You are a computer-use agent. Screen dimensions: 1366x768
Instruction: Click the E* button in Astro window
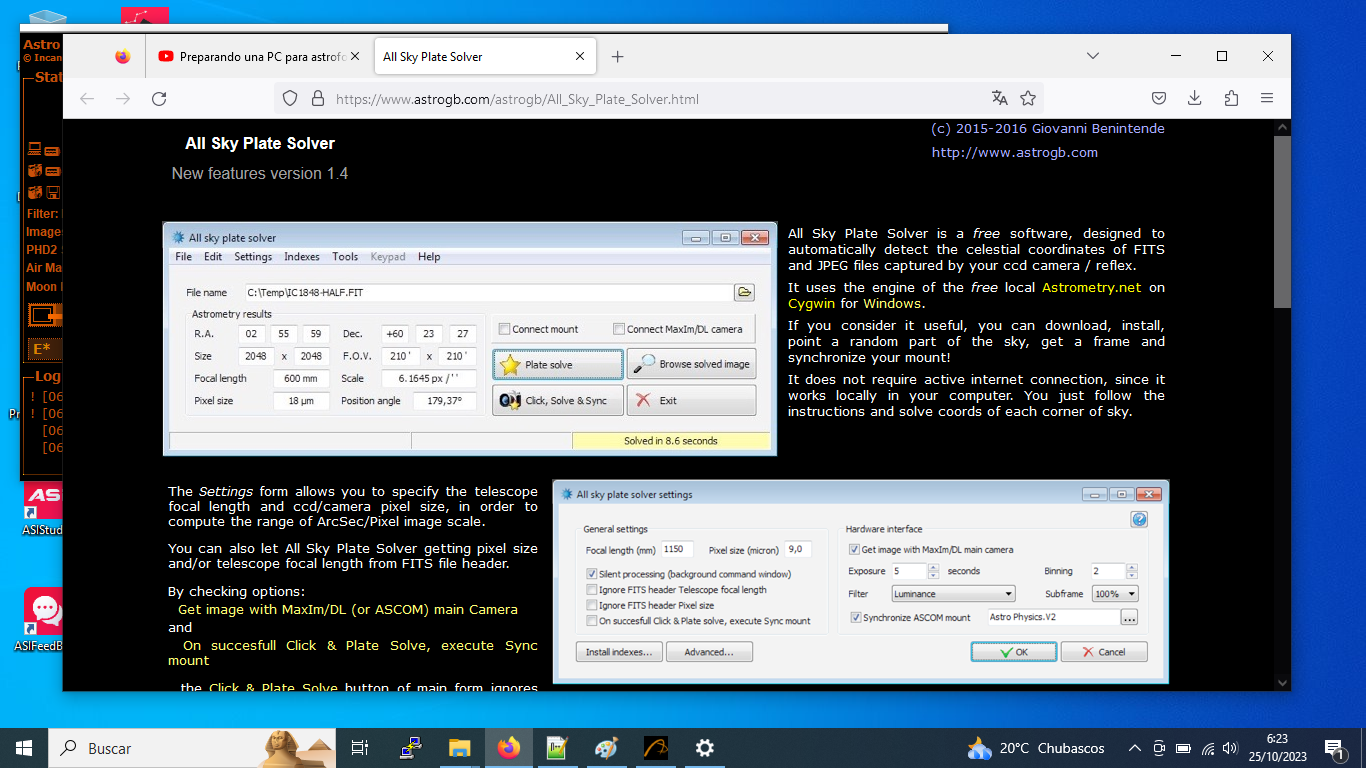43,349
